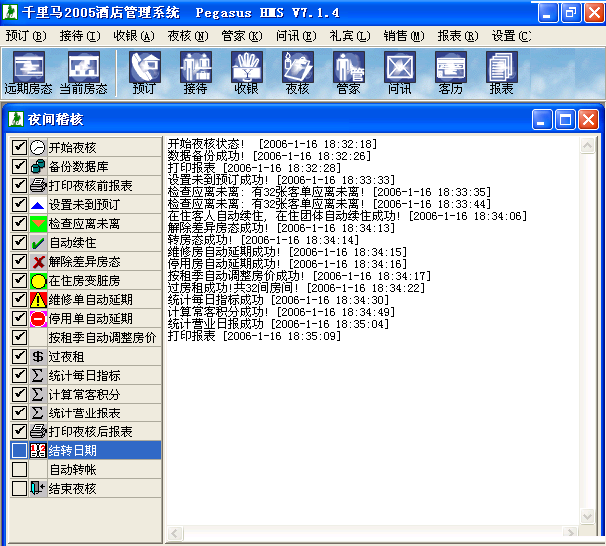Click the warning icon for 维修单自动延期
The height and width of the screenshot is (546, 606).
click(x=38, y=299)
